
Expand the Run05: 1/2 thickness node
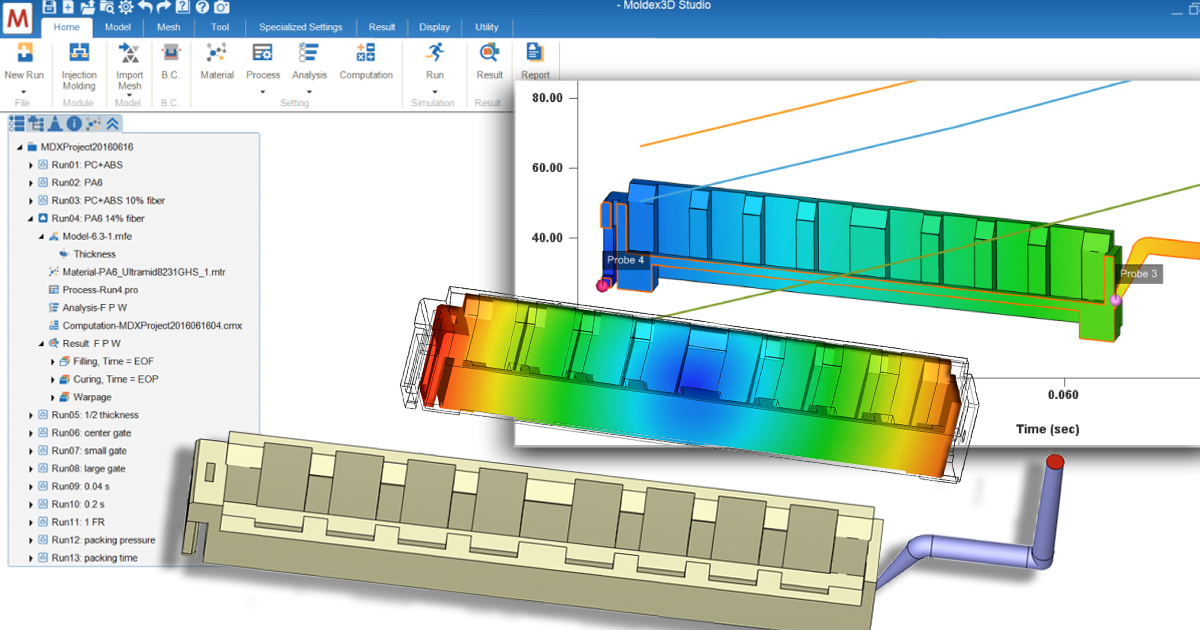pos(31,415)
